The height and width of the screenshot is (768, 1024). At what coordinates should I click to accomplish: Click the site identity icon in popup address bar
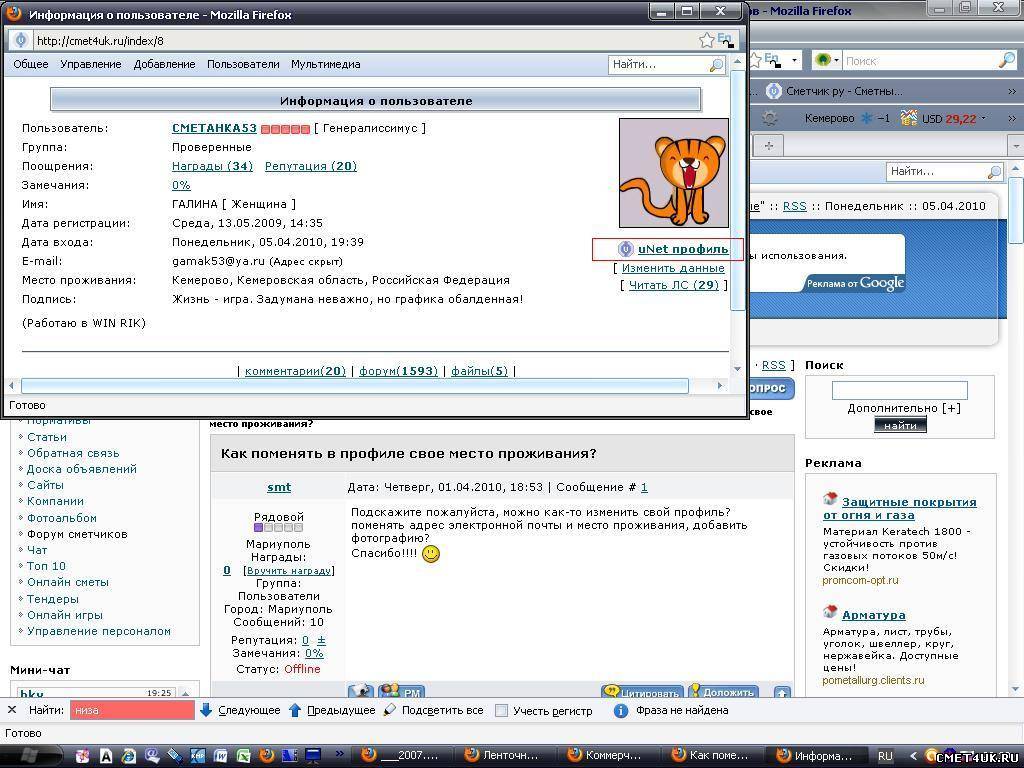(x=20, y=40)
